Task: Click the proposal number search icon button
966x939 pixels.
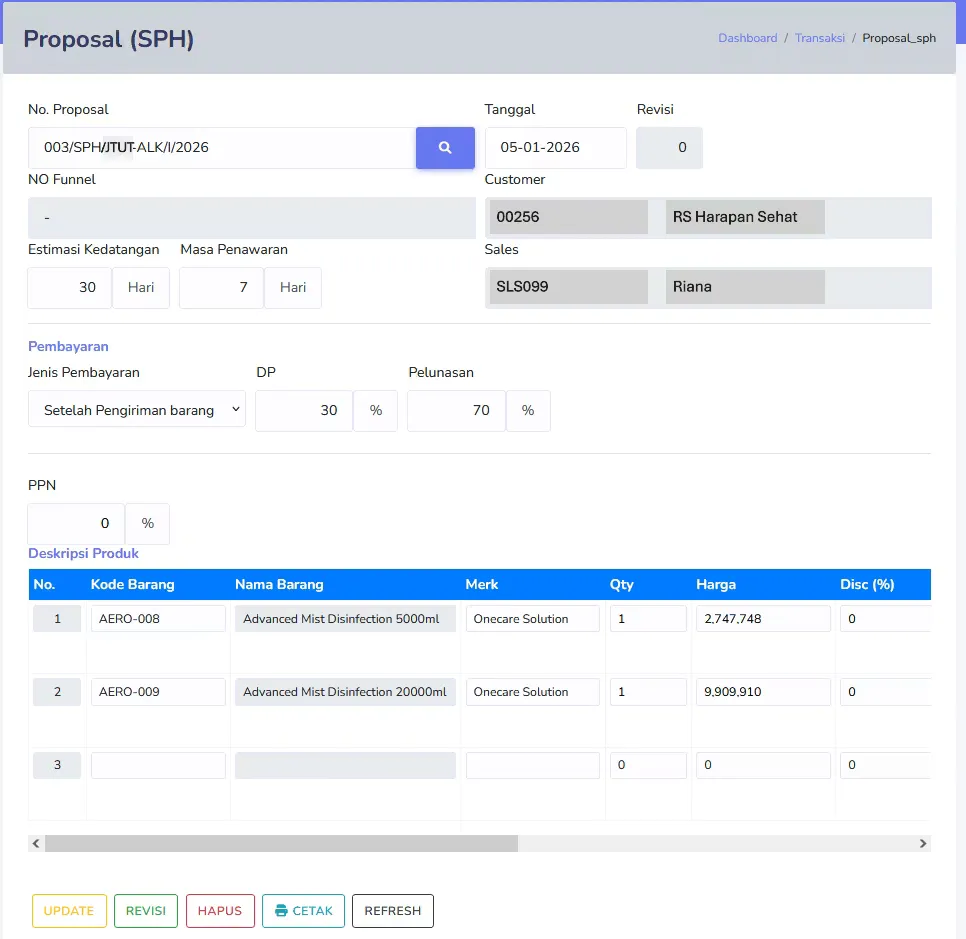Action: (445, 148)
